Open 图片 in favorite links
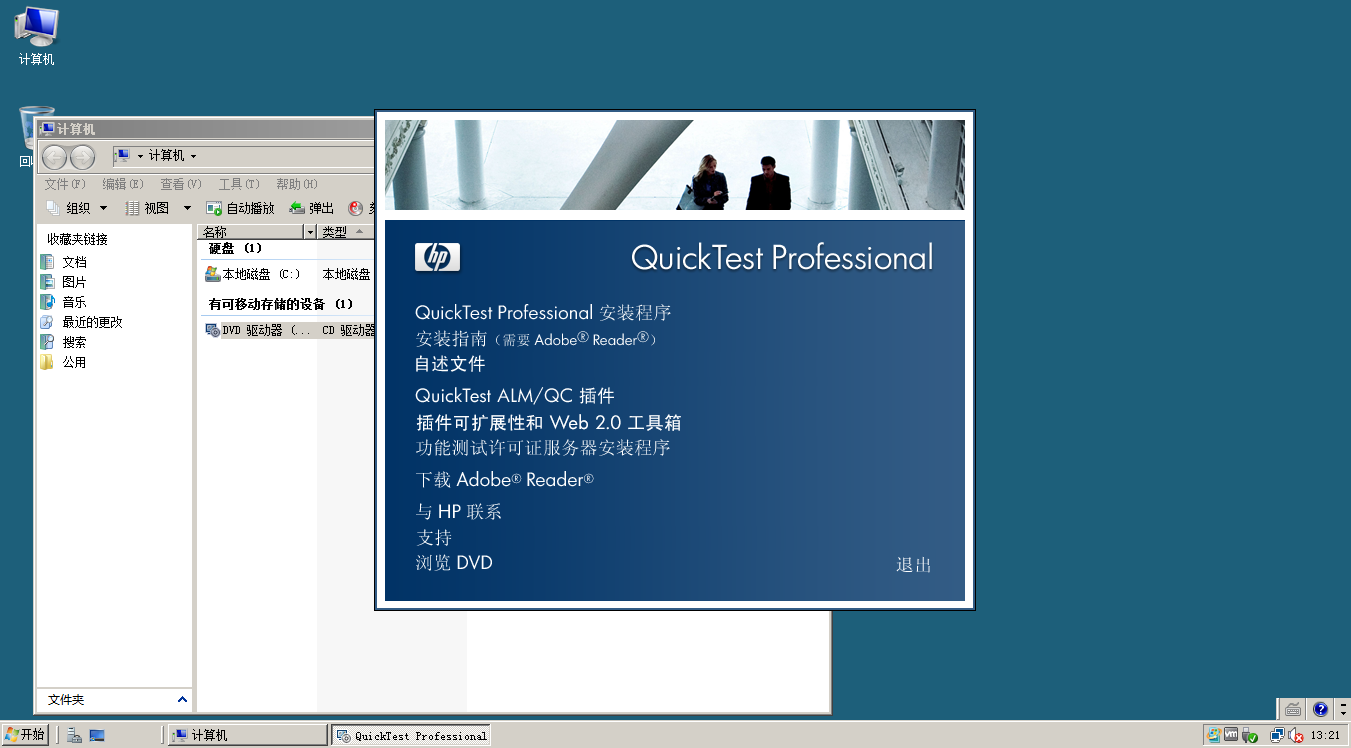Screen dimensions: 1351x748 64,282
